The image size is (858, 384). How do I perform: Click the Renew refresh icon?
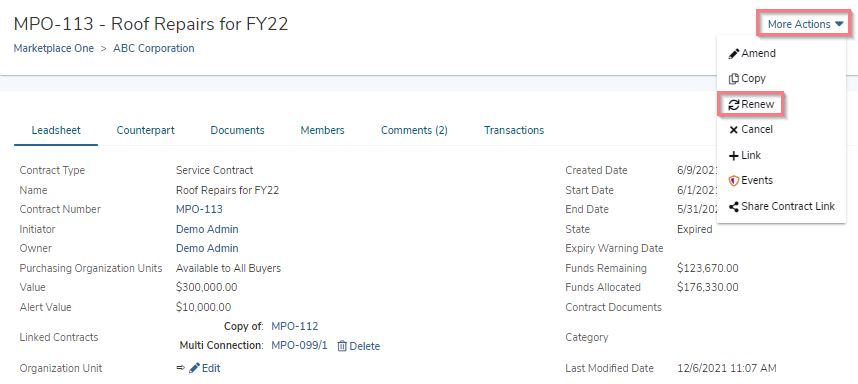click(x=734, y=104)
